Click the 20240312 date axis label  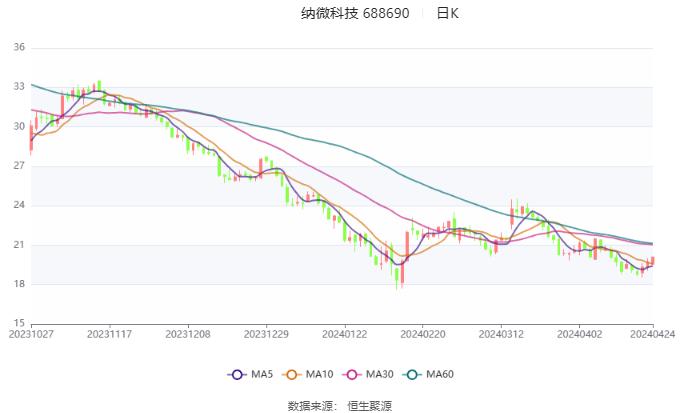pos(501,334)
